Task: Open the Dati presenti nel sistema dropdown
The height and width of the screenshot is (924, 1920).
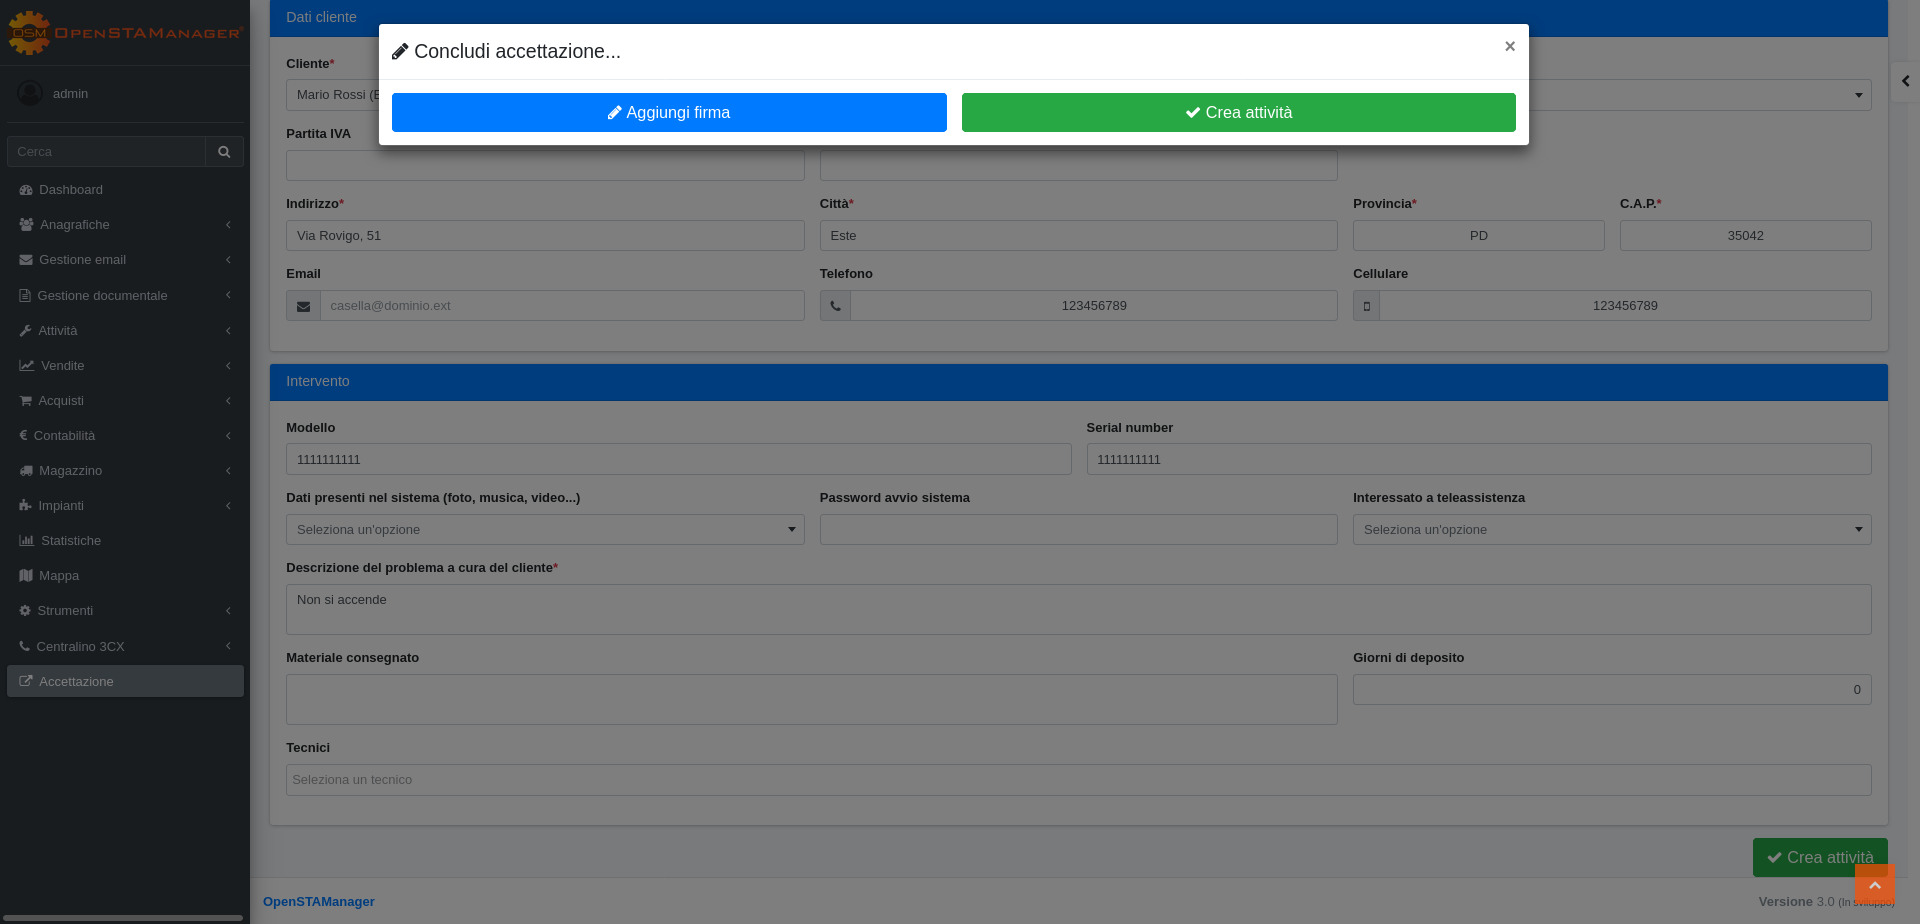Action: tap(545, 530)
